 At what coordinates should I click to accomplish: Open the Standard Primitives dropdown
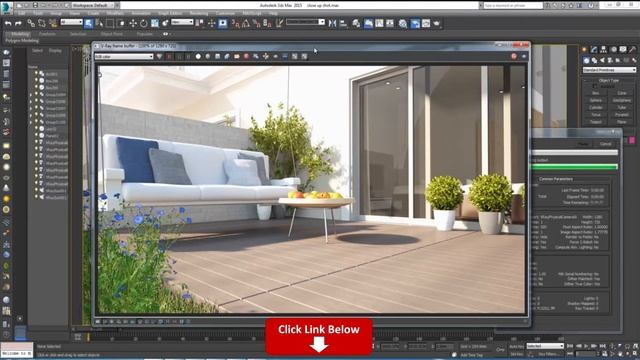coord(609,70)
